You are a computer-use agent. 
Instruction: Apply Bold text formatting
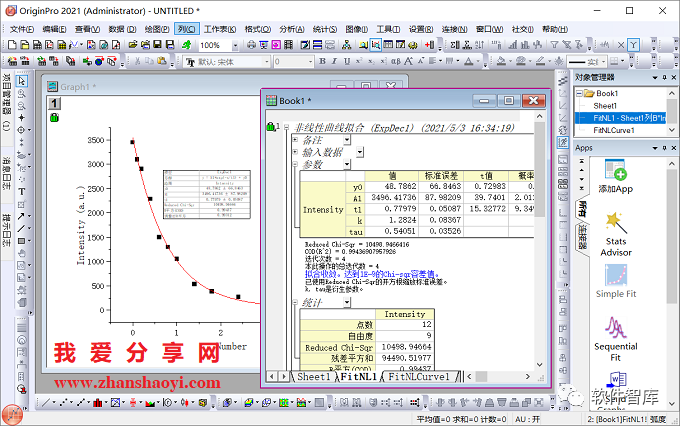(322, 61)
